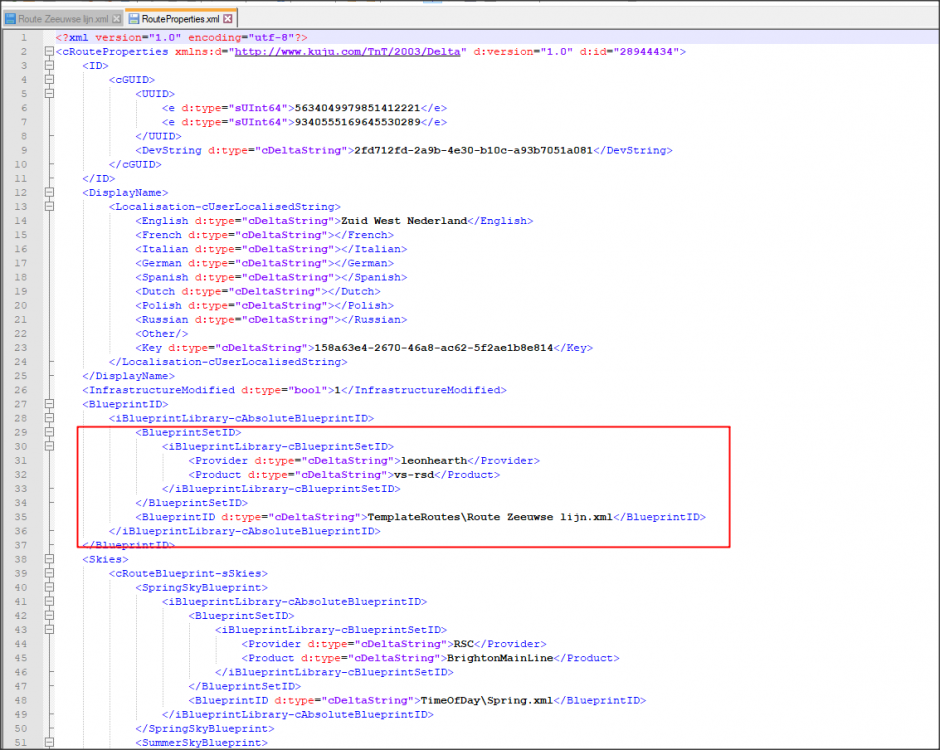Image resolution: width=940 pixels, height=750 pixels.
Task: Fold the cGUID block on line 4
Action: pos(47,80)
